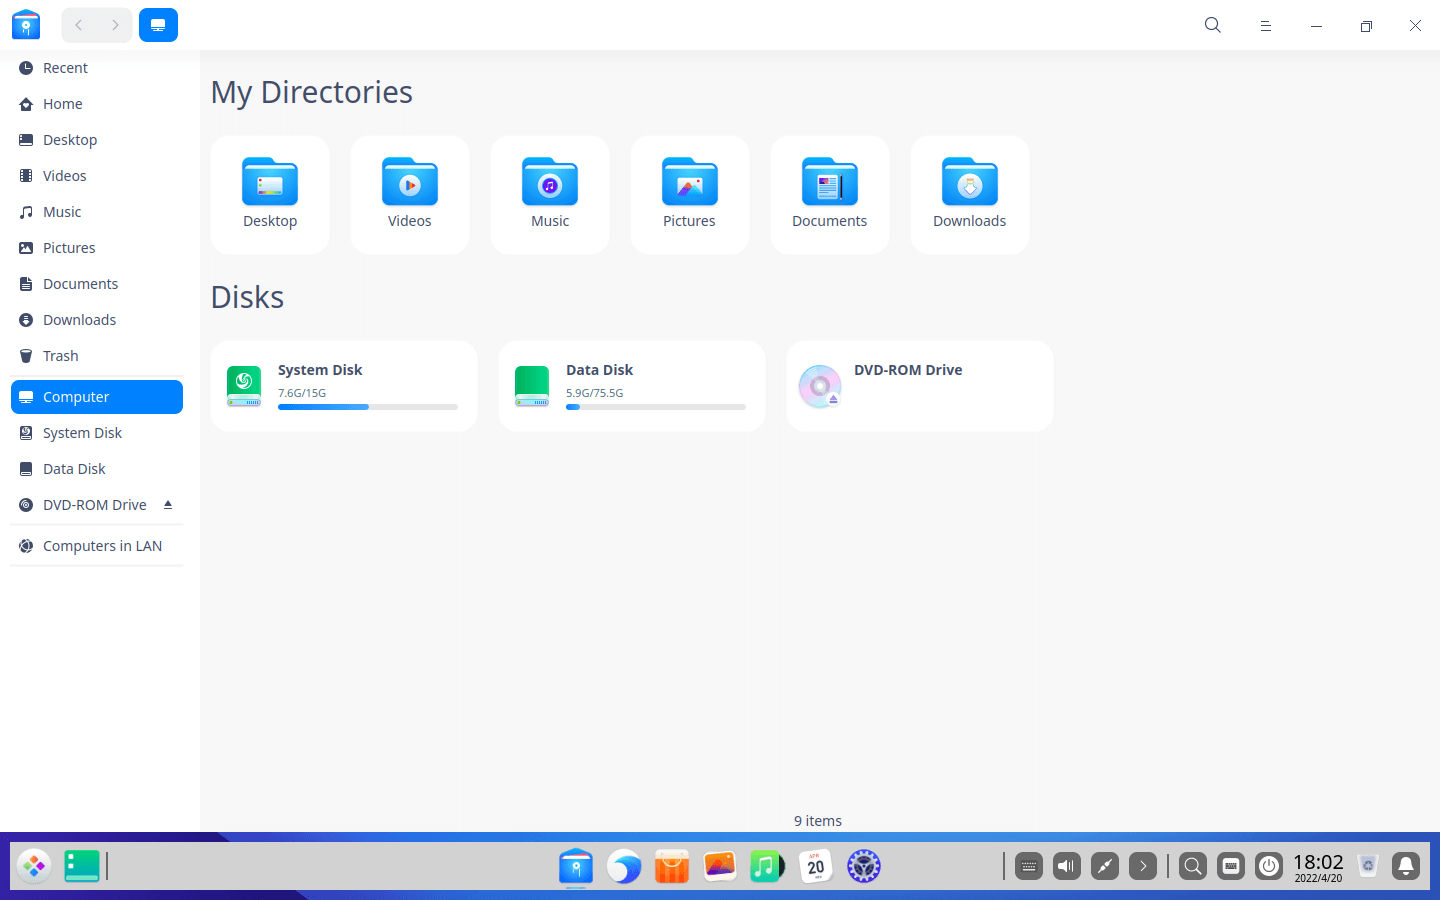Go to Trash in sidebar
1440x900 pixels.
60,356
